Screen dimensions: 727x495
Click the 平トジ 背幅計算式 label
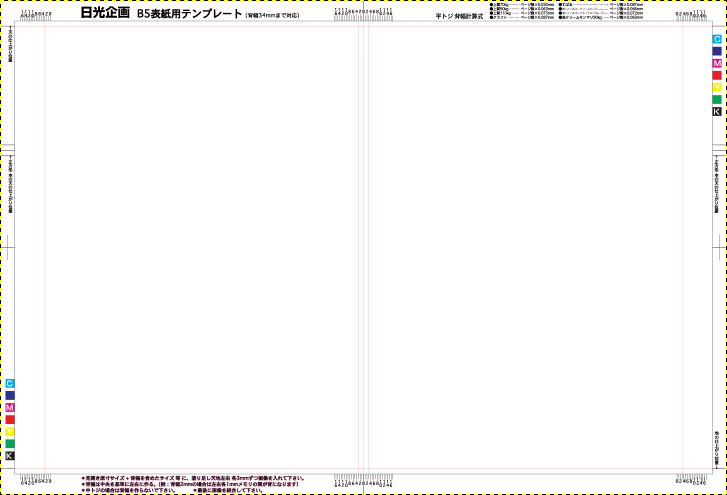[x=459, y=16]
